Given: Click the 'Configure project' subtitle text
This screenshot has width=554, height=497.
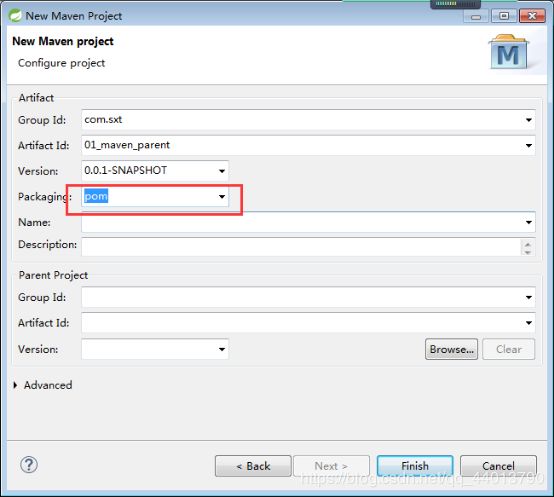Looking at the screenshot, I should point(61,63).
